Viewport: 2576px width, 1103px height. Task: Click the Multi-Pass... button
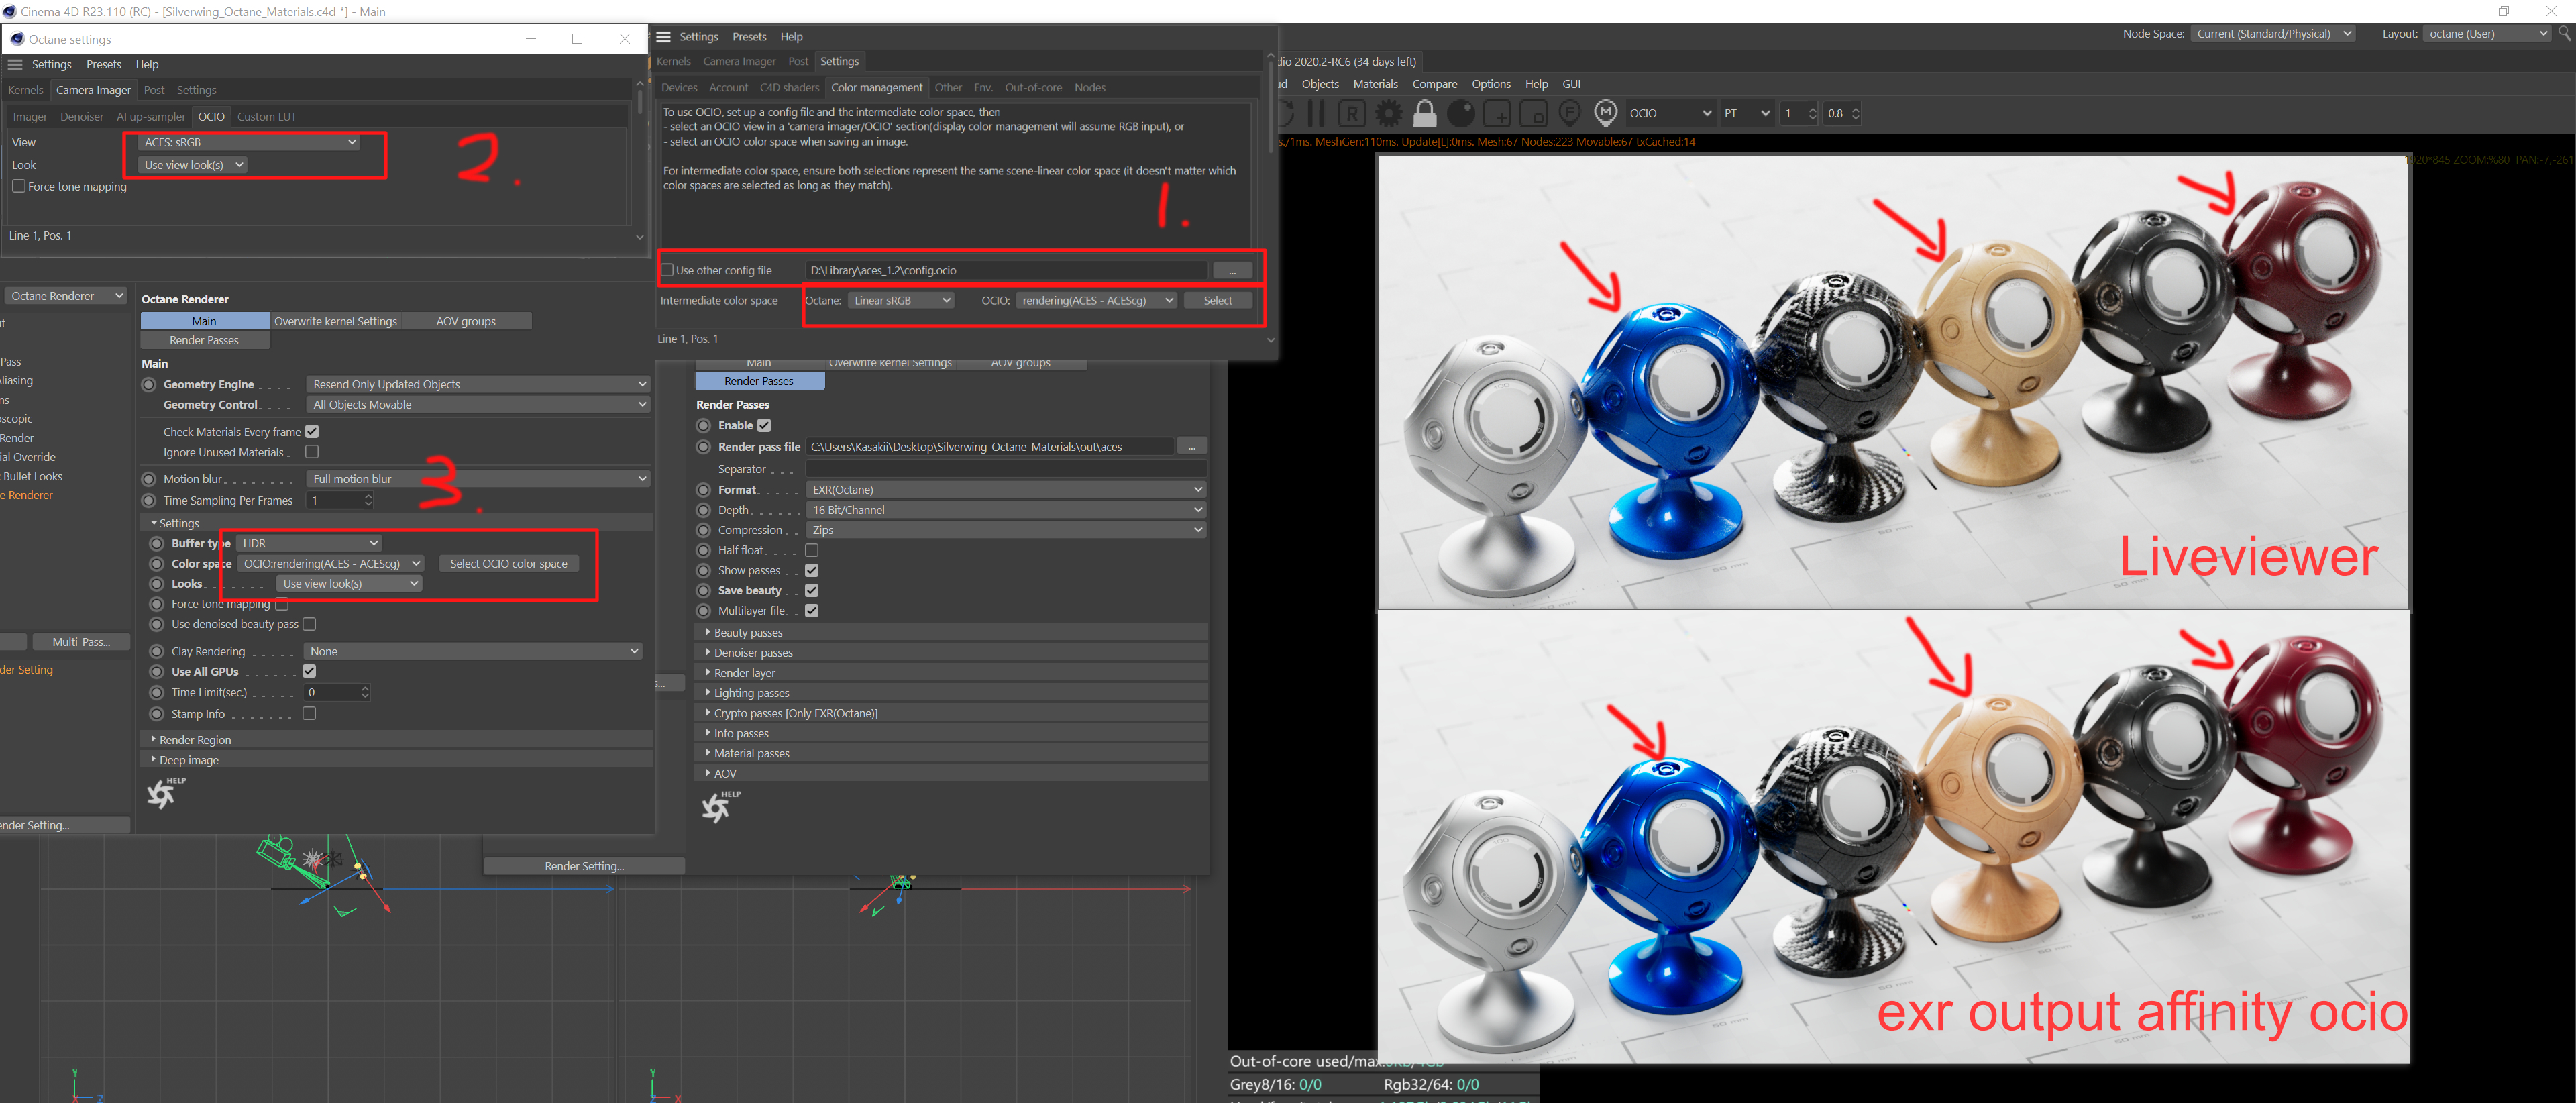(81, 642)
